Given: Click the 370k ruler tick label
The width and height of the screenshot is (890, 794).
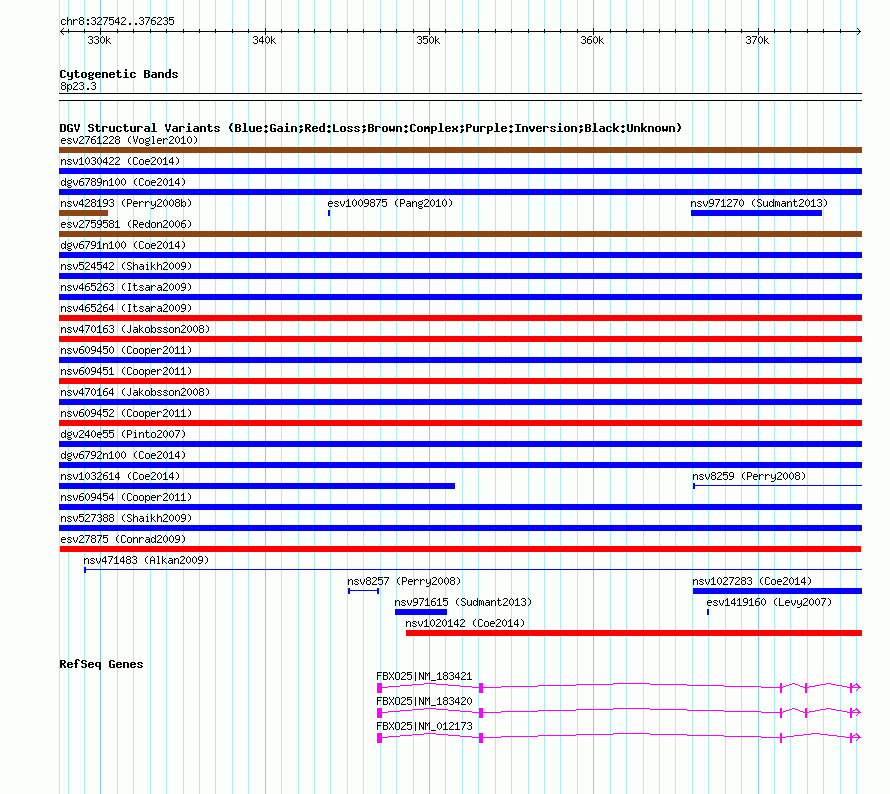Looking at the screenshot, I should pos(757,40).
